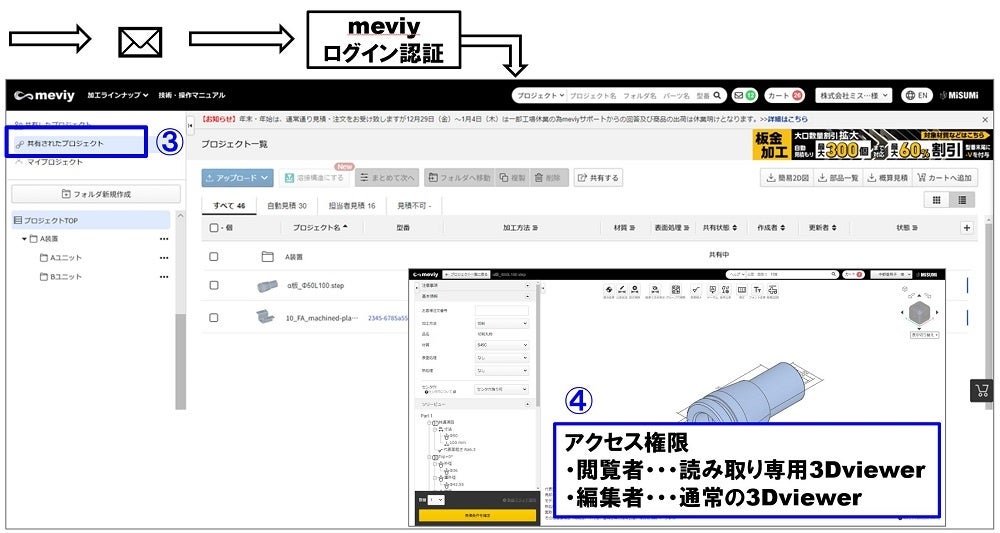
Task: Filter by 状態 column
Action: pos(907,228)
